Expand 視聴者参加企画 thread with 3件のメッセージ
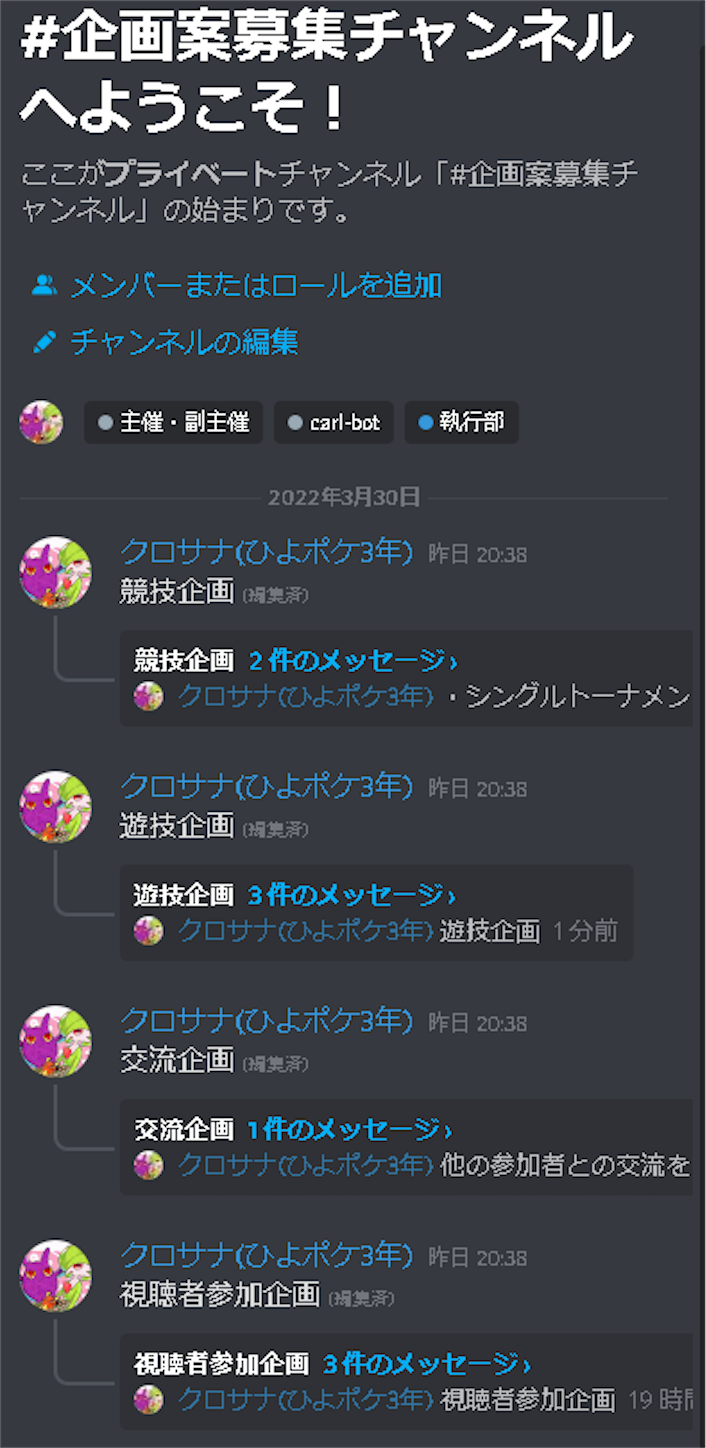706x1448 pixels. tap(427, 1363)
